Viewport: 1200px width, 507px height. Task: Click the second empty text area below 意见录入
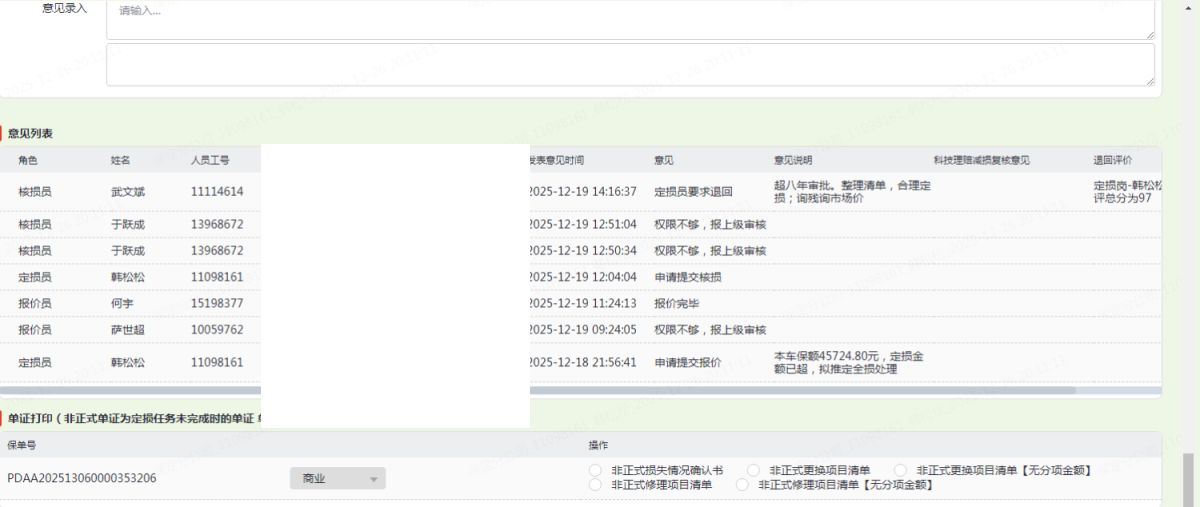630,64
